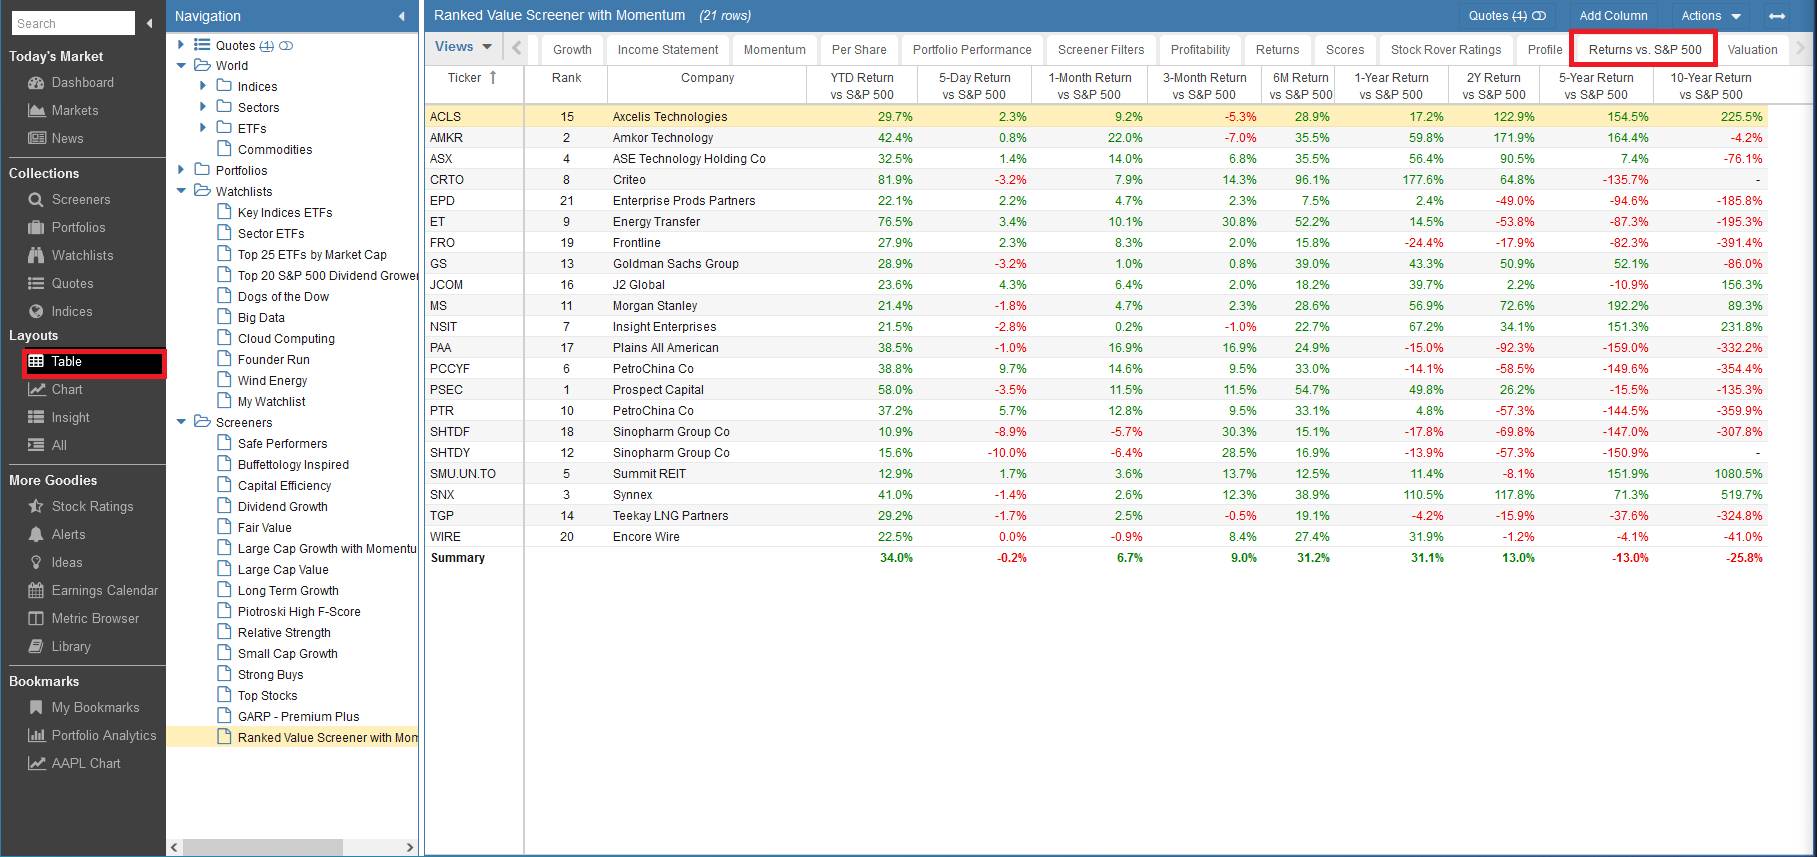Switch to the Chart layout
1817x857 pixels.
tap(67, 389)
